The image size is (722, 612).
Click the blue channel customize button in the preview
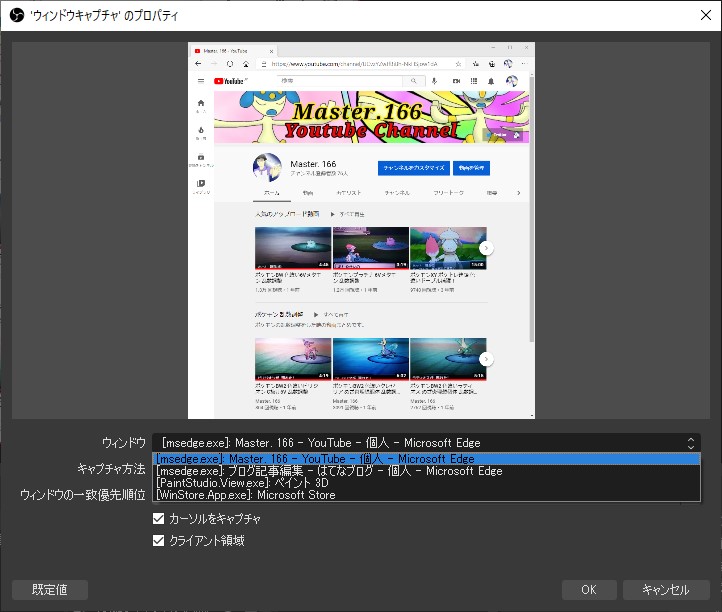[413, 168]
